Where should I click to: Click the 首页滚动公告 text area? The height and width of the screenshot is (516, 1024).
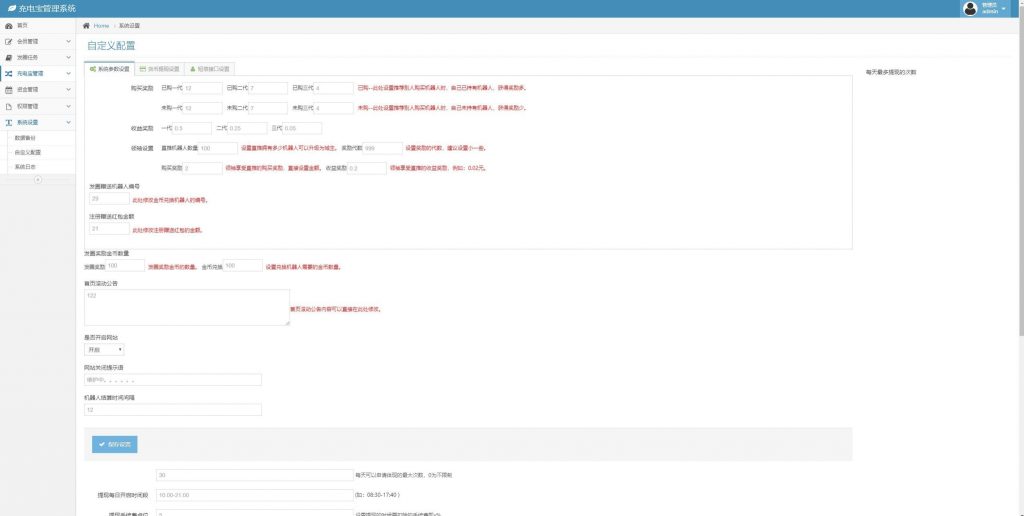point(186,307)
